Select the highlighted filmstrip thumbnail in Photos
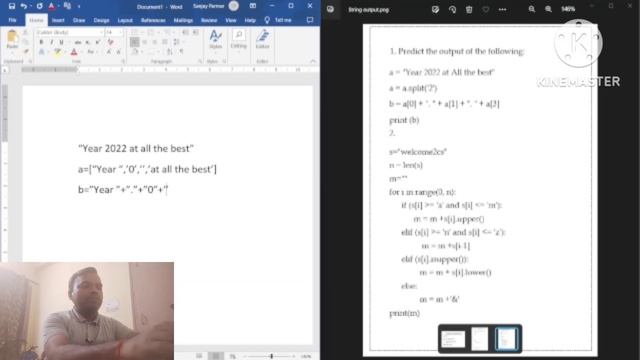The width and height of the screenshot is (640, 360). tap(507, 338)
